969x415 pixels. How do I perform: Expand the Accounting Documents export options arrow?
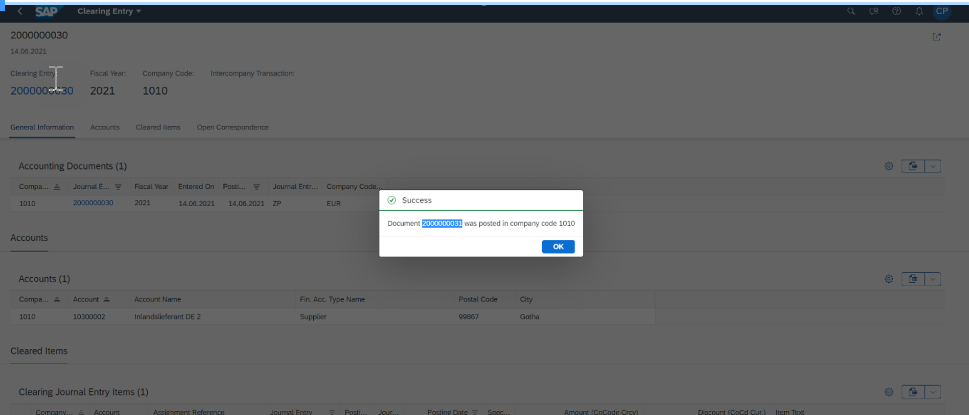tap(933, 166)
